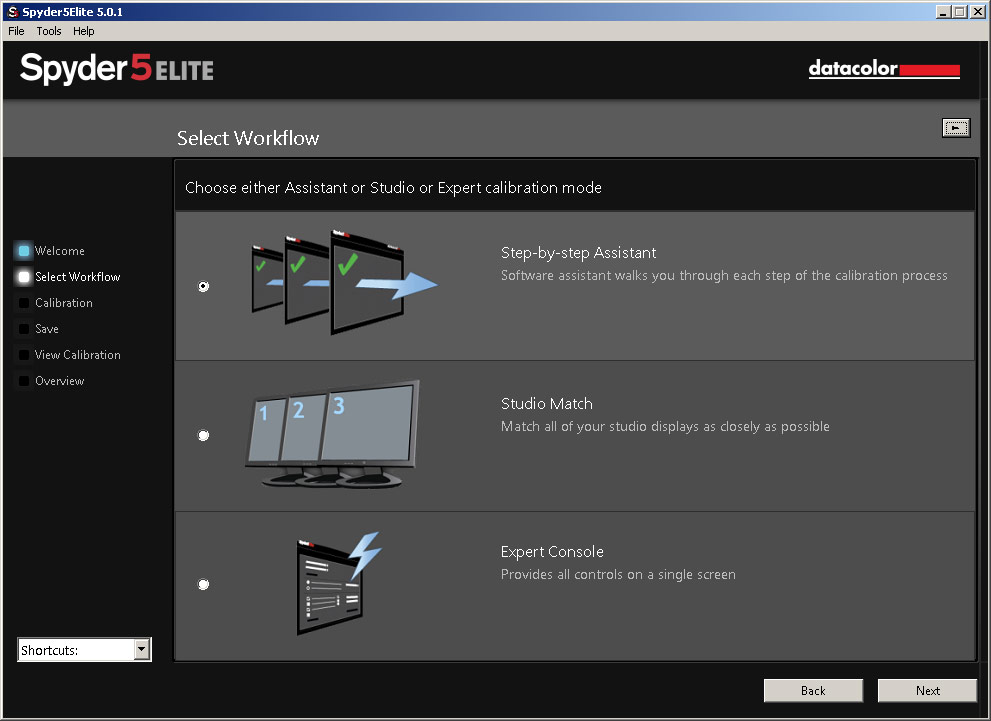
Task: Click the Select Workflow sidebar label
Action: [78, 277]
